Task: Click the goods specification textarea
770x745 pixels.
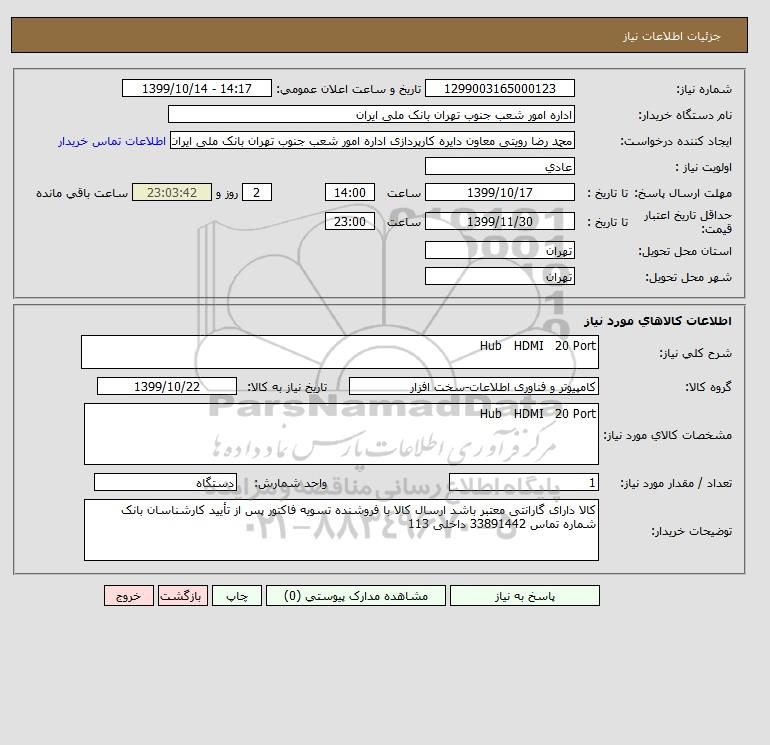Action: pos(341,434)
